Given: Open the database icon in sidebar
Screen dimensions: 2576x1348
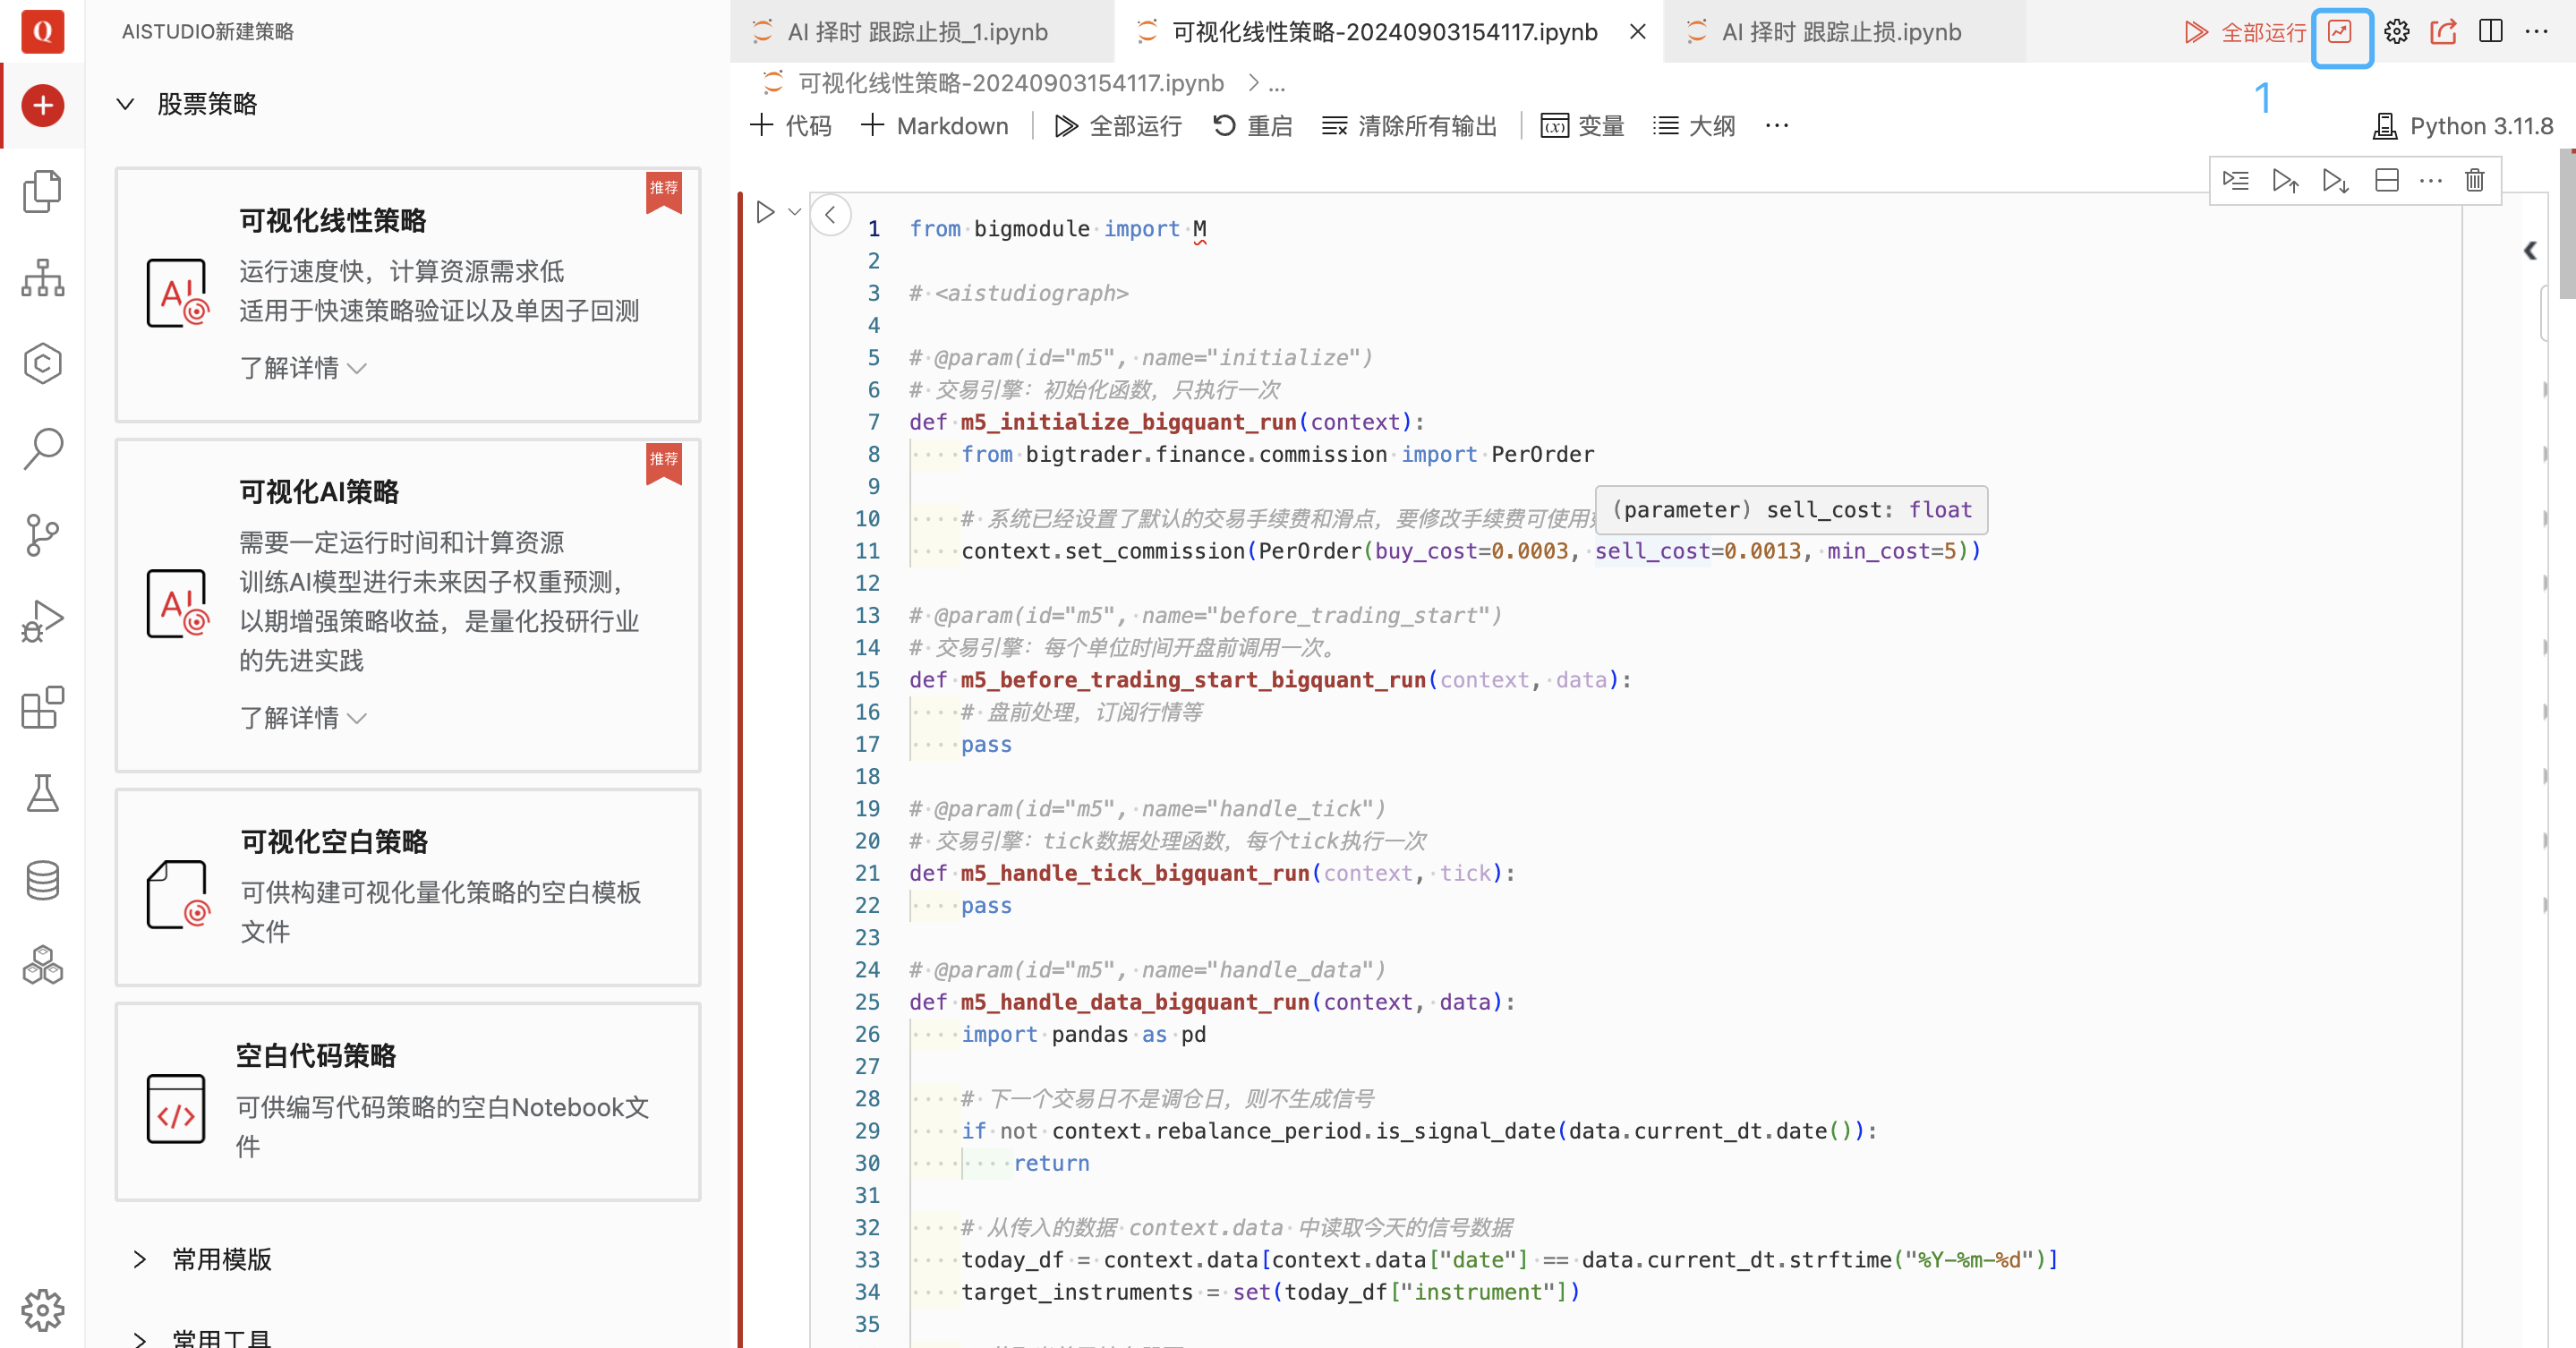Looking at the screenshot, I should [x=43, y=880].
